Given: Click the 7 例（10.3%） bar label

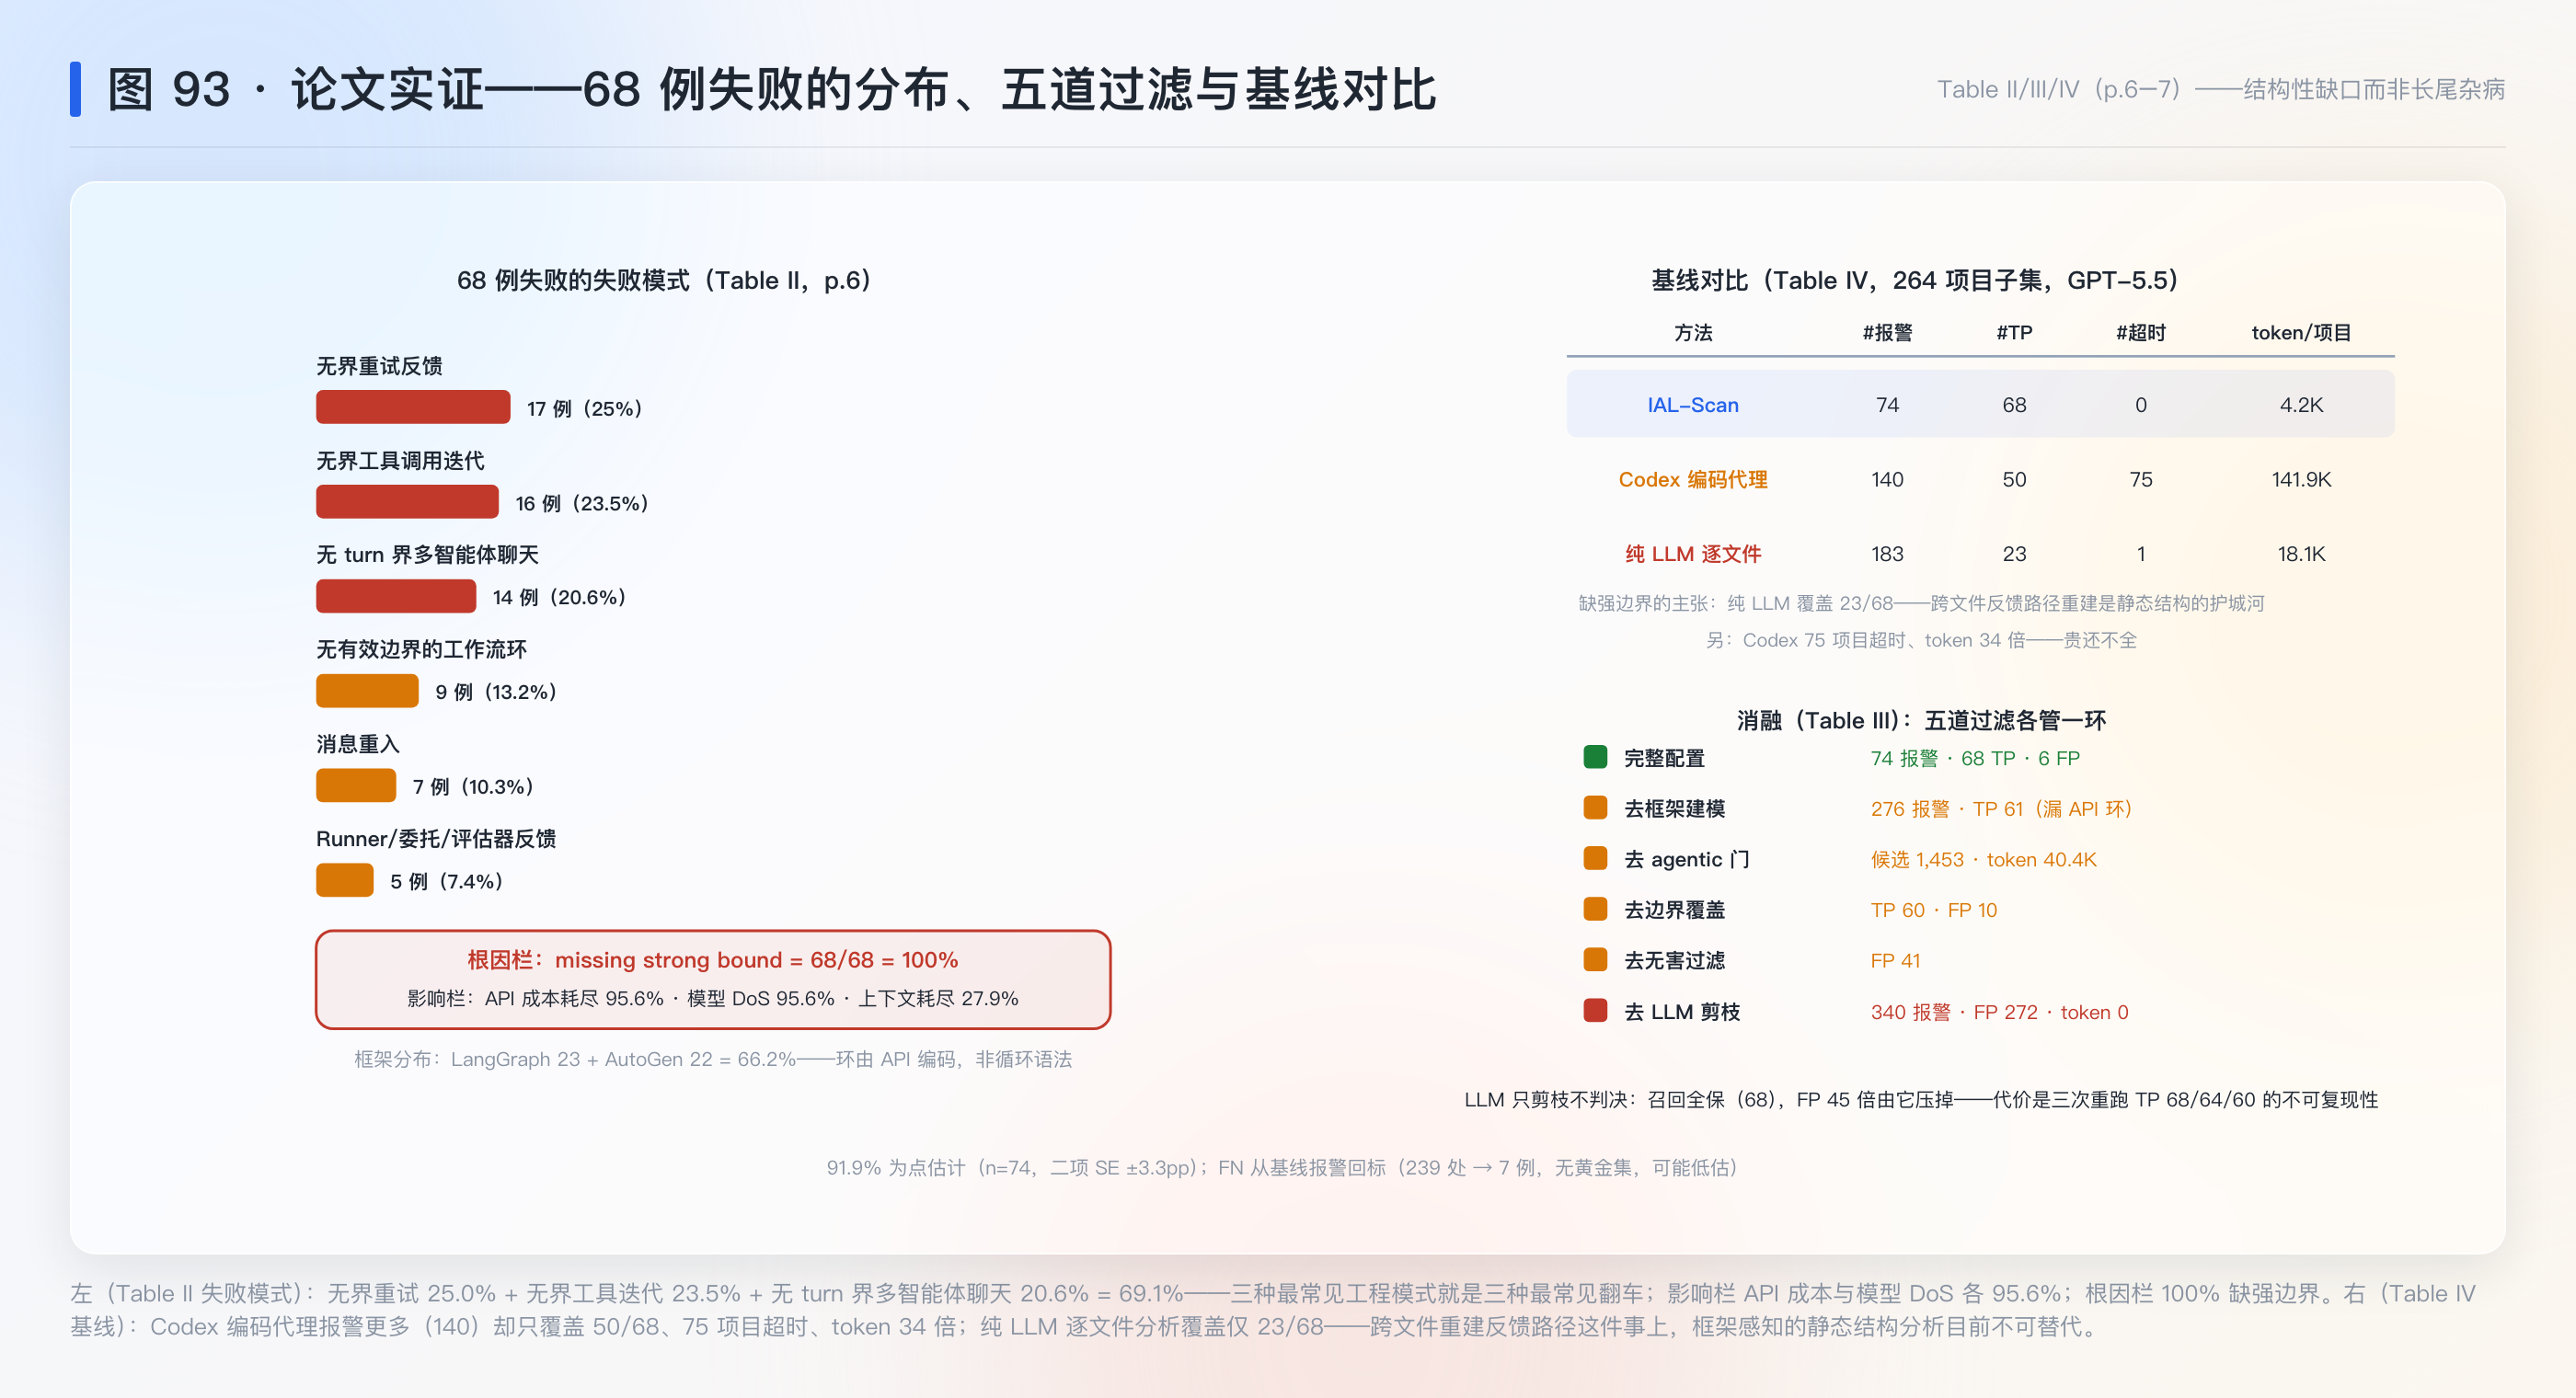Looking at the screenshot, I should click(473, 786).
